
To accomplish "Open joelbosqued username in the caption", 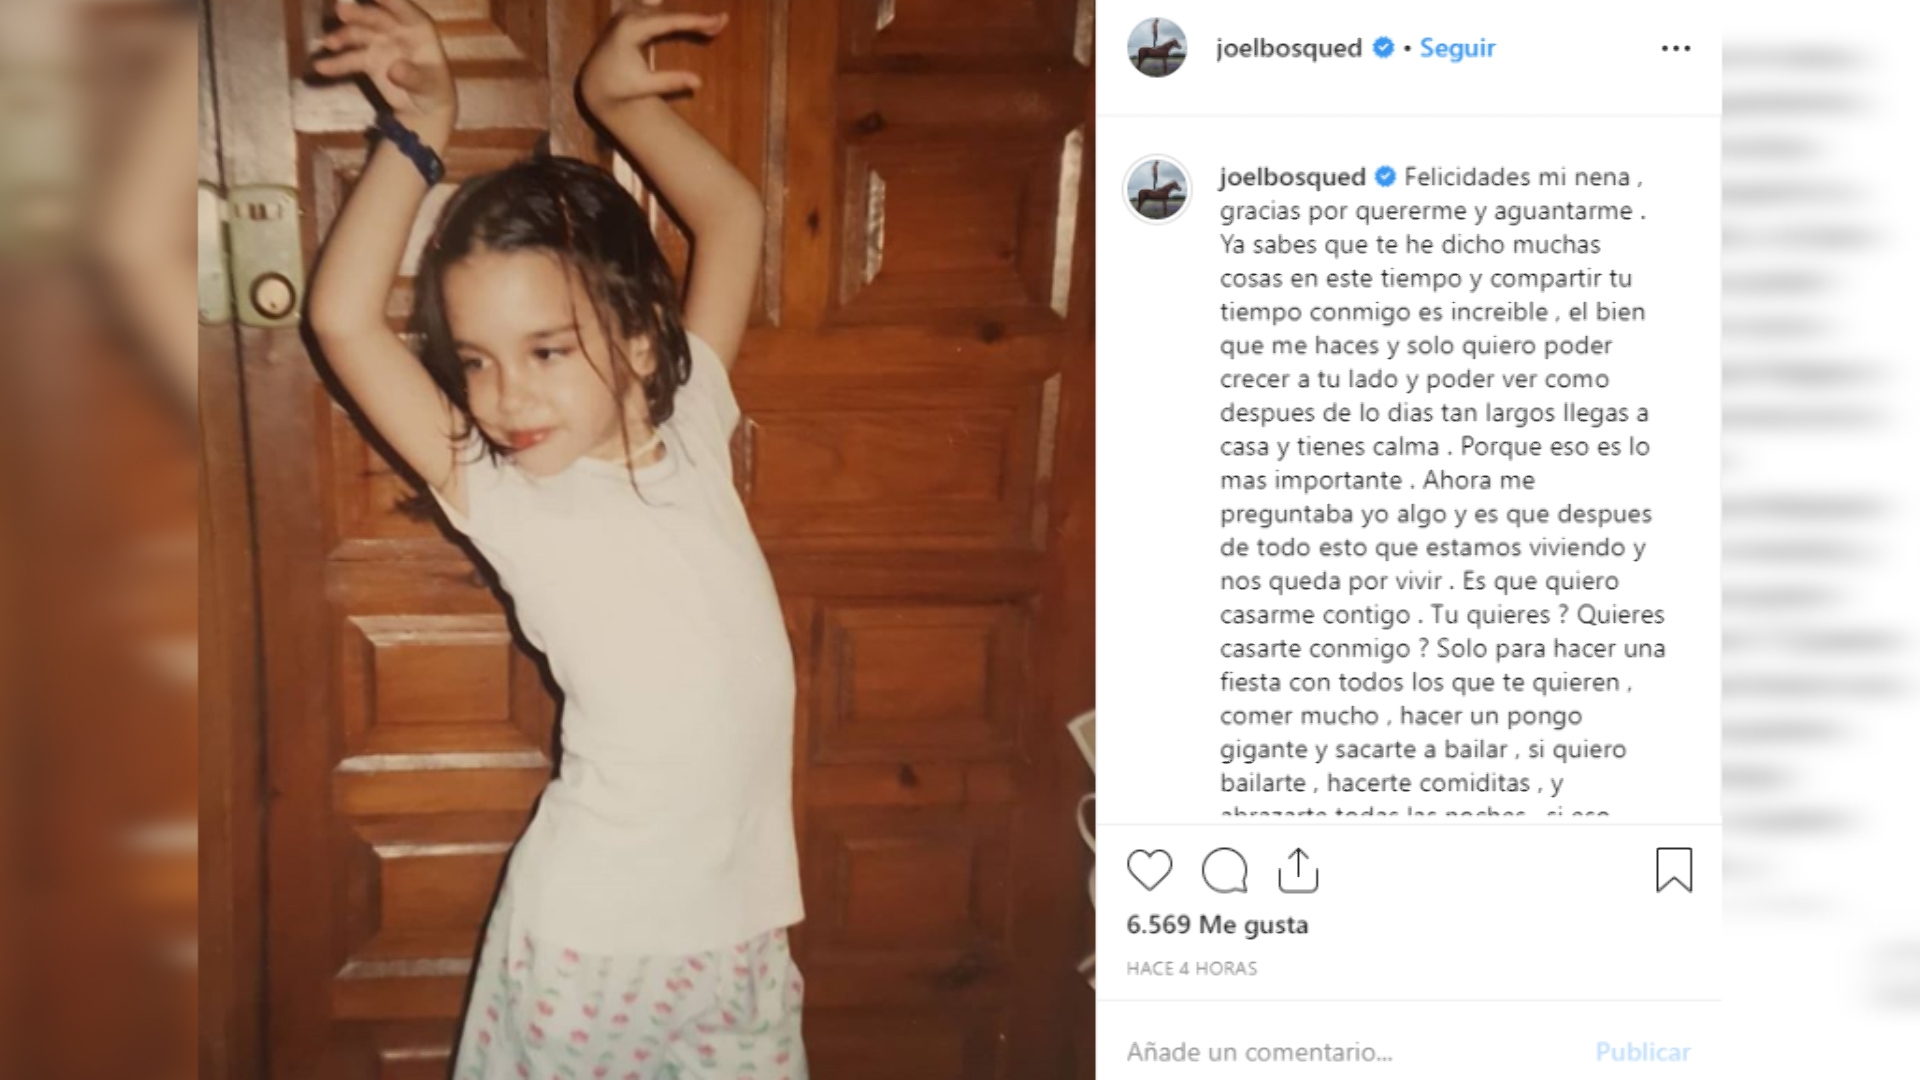I will 1292,177.
